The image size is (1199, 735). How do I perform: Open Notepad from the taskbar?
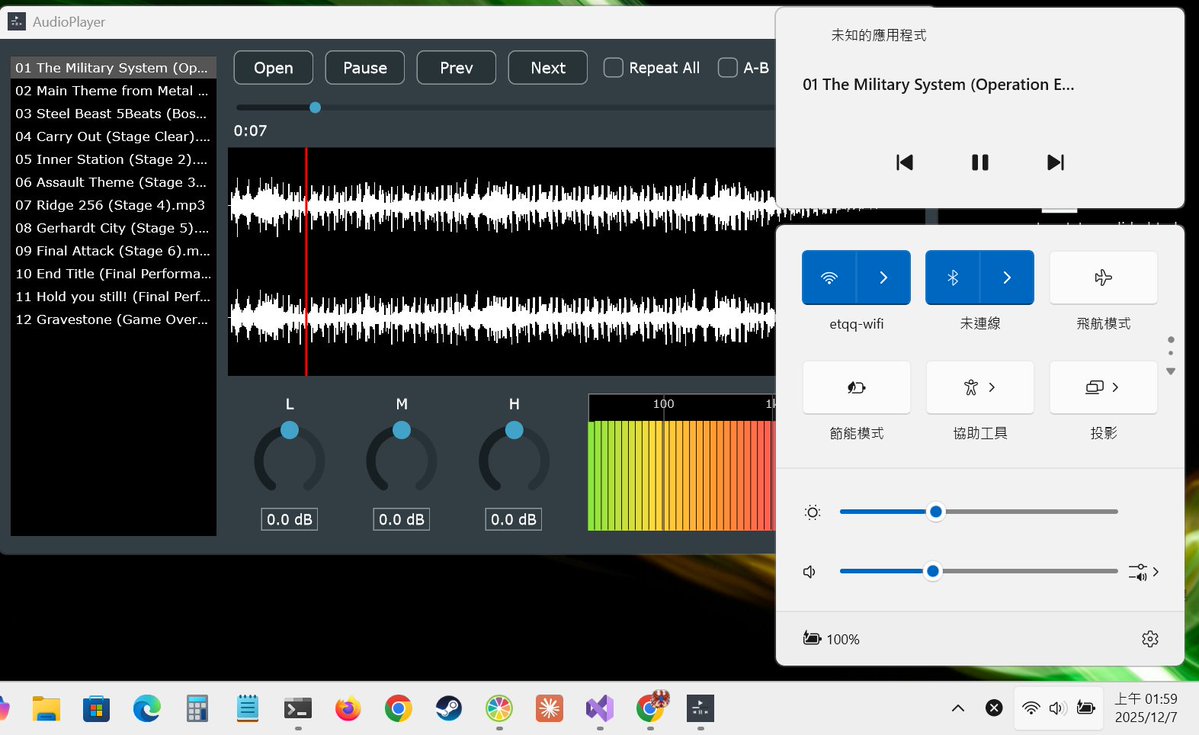click(247, 709)
